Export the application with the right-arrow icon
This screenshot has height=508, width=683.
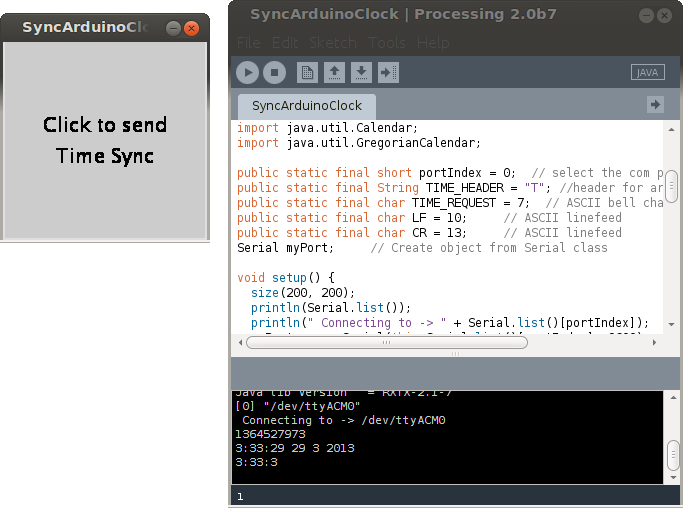[x=388, y=72]
